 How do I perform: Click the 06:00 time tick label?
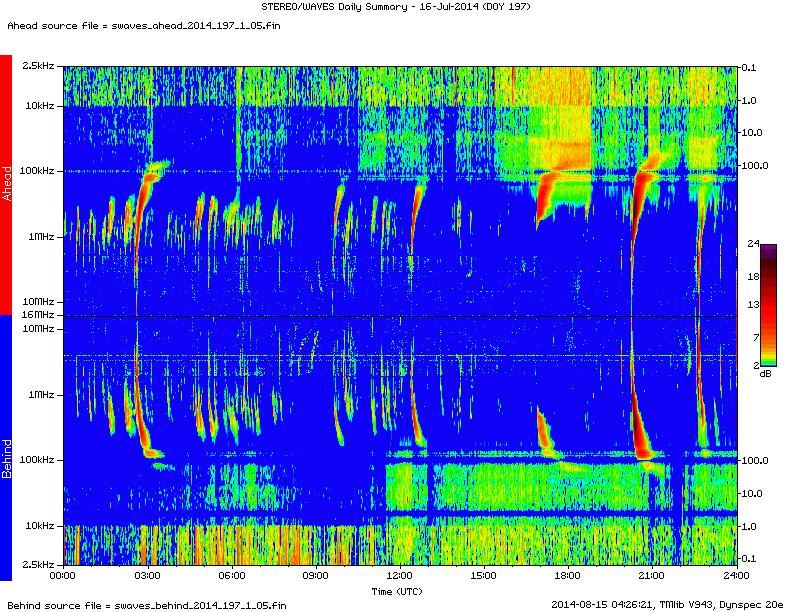[232, 576]
